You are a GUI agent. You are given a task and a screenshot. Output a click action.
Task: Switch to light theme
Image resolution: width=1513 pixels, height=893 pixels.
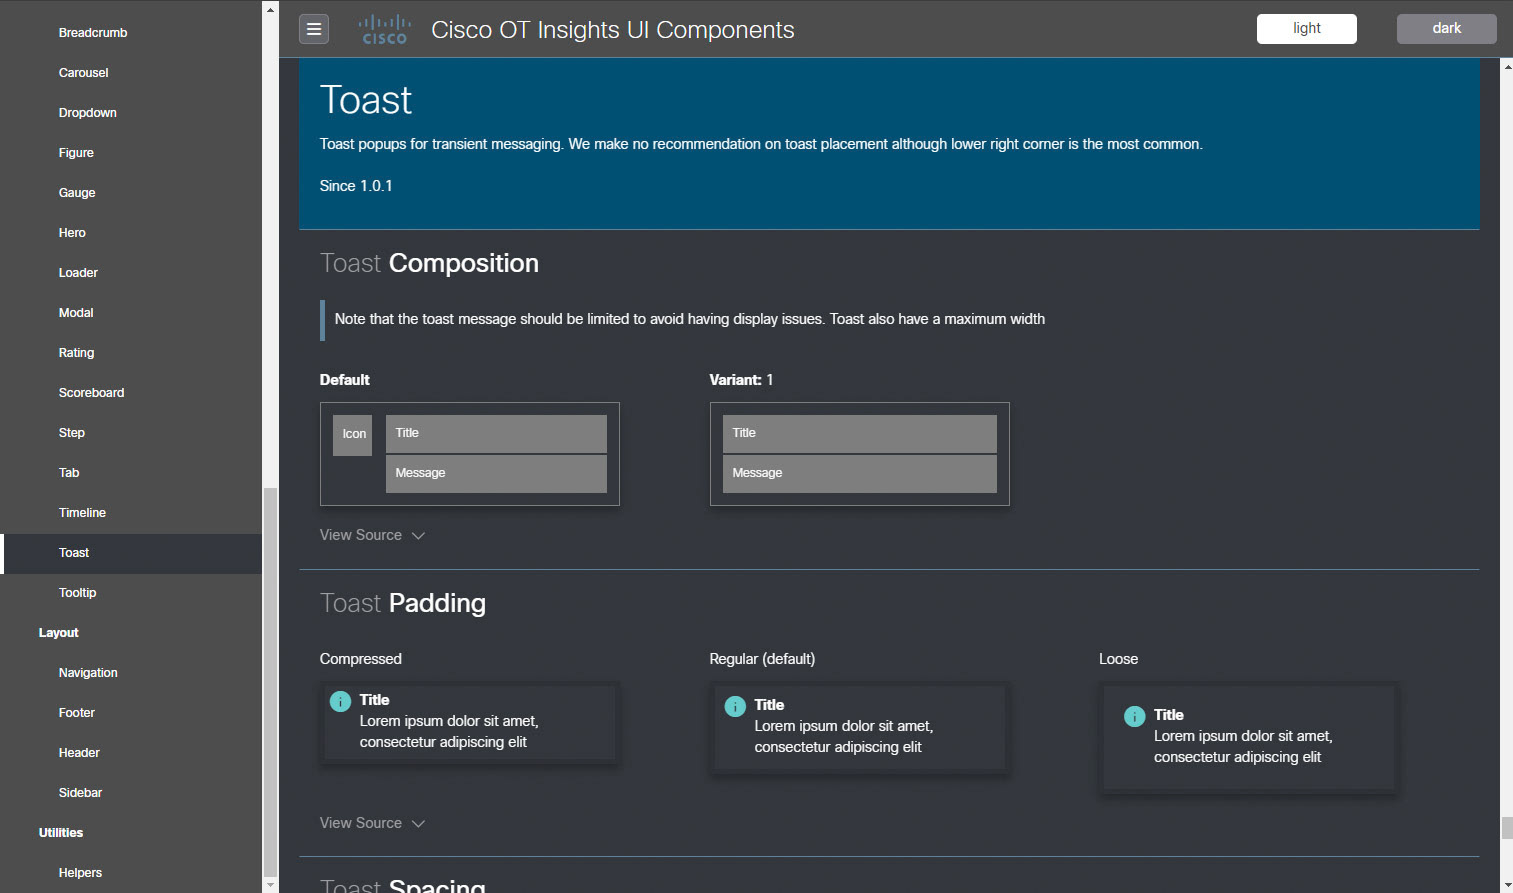pyautogui.click(x=1306, y=29)
